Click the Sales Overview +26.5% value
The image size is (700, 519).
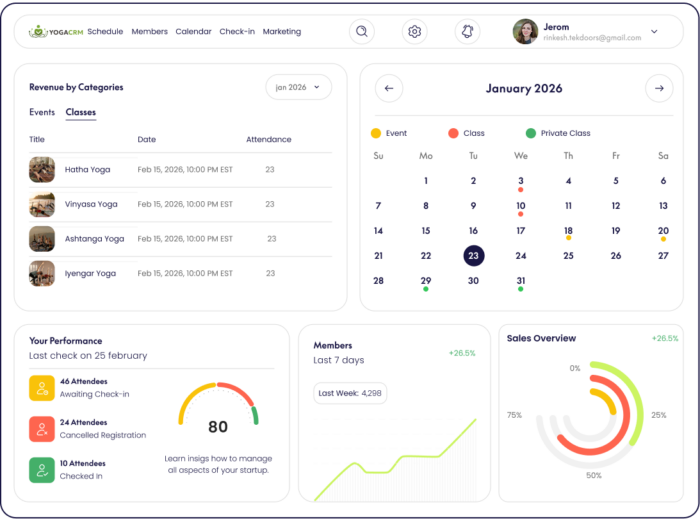point(665,338)
